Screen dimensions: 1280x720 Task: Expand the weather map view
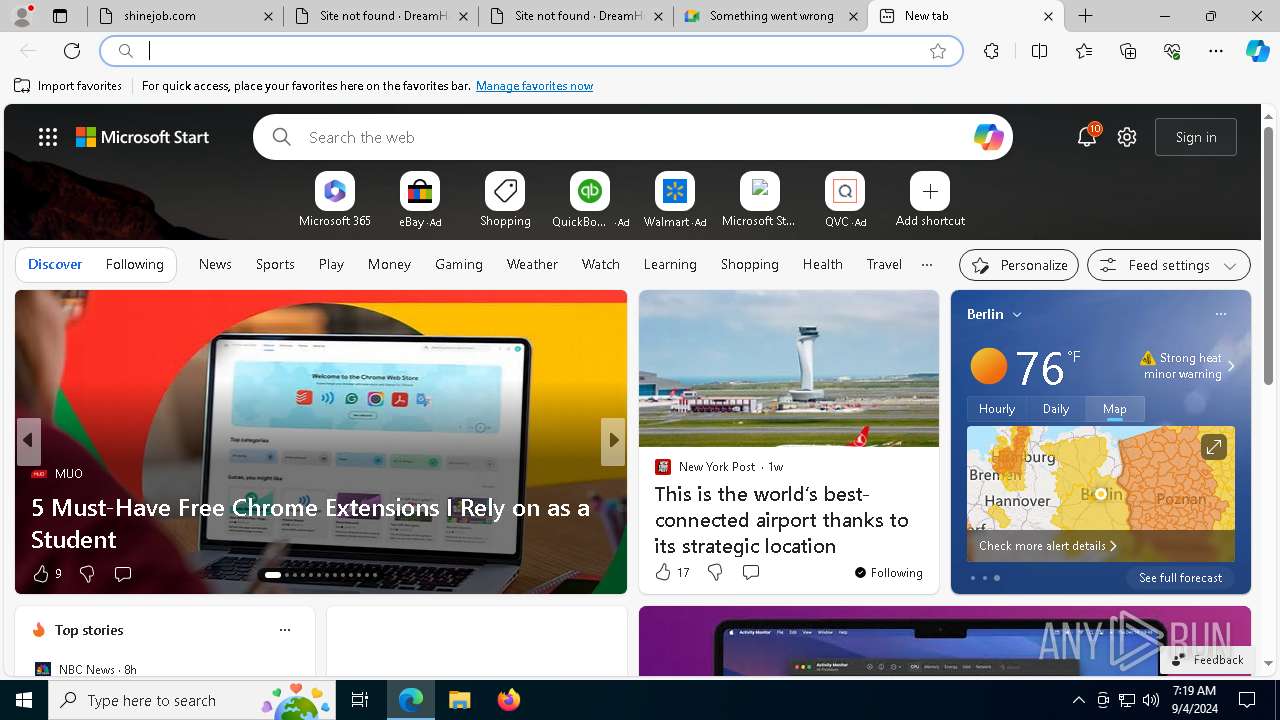point(1213,447)
